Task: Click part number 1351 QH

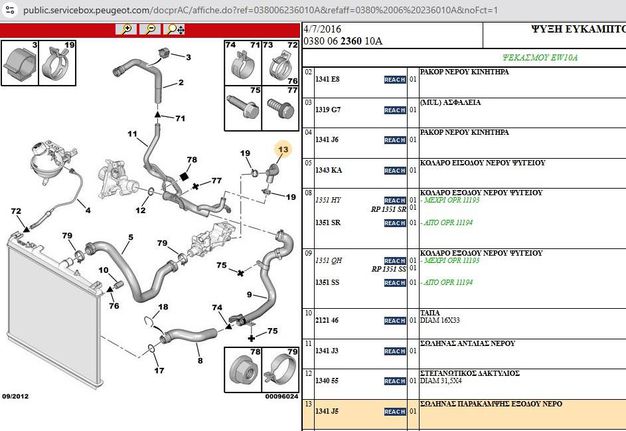Action: (329, 261)
